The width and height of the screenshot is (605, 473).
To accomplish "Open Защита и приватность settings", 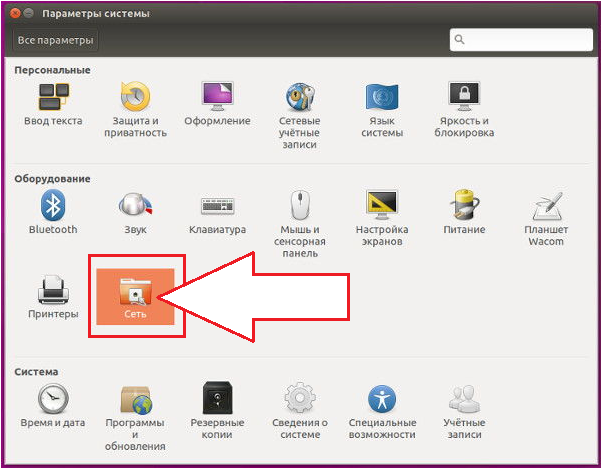I will pos(135,96).
